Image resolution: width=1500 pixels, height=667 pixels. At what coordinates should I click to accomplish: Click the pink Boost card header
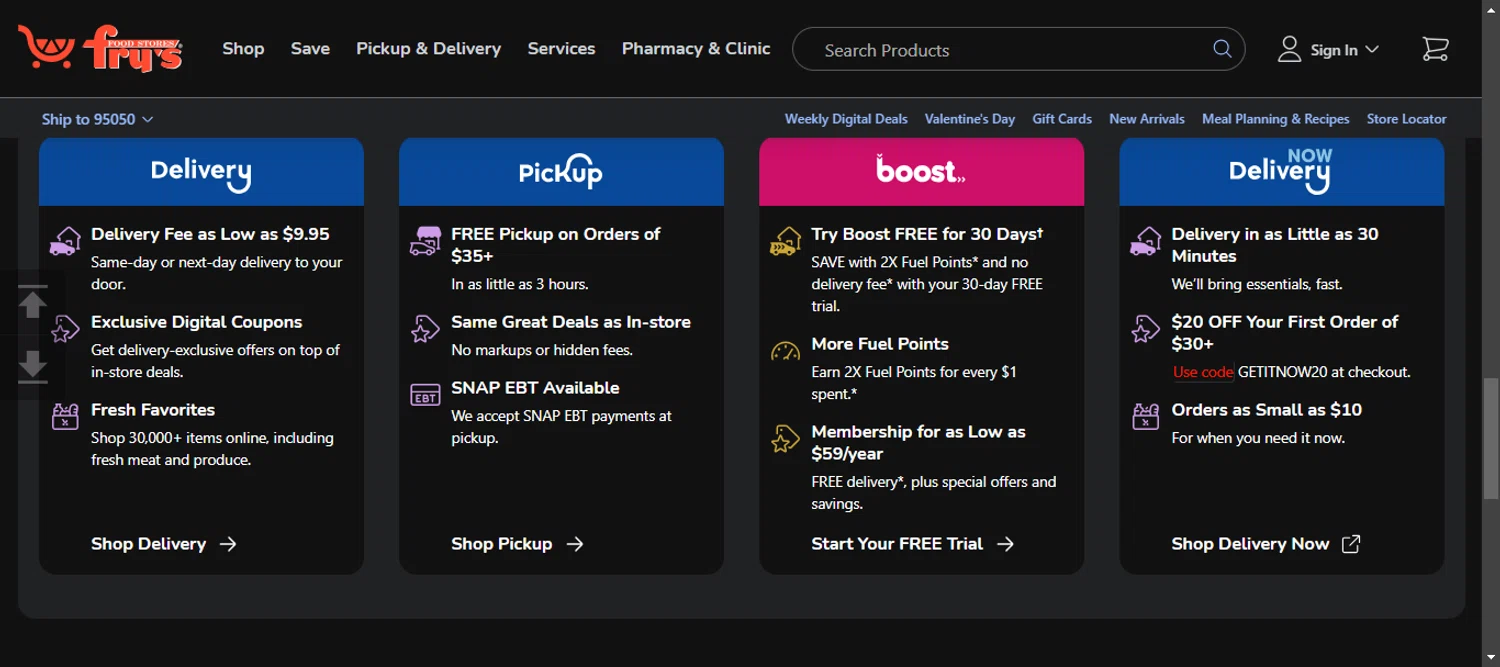[x=921, y=172]
